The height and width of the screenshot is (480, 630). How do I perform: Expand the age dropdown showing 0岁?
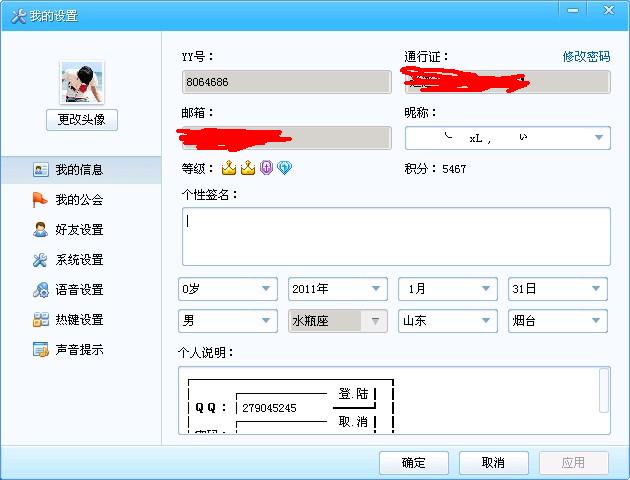click(228, 289)
